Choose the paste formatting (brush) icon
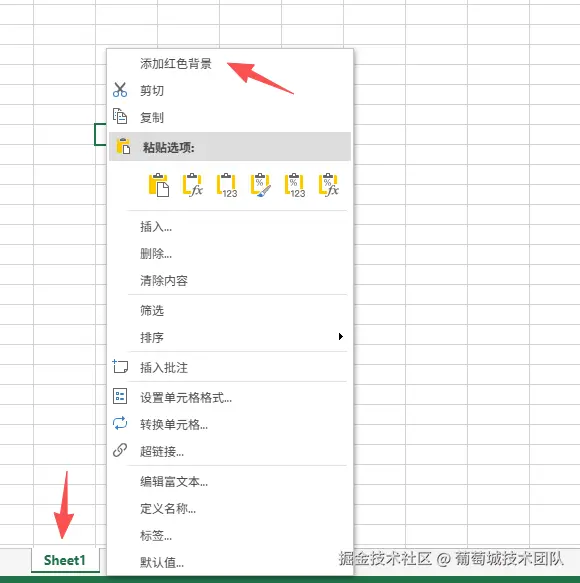Viewport: 580px width, 583px height. coord(261,185)
